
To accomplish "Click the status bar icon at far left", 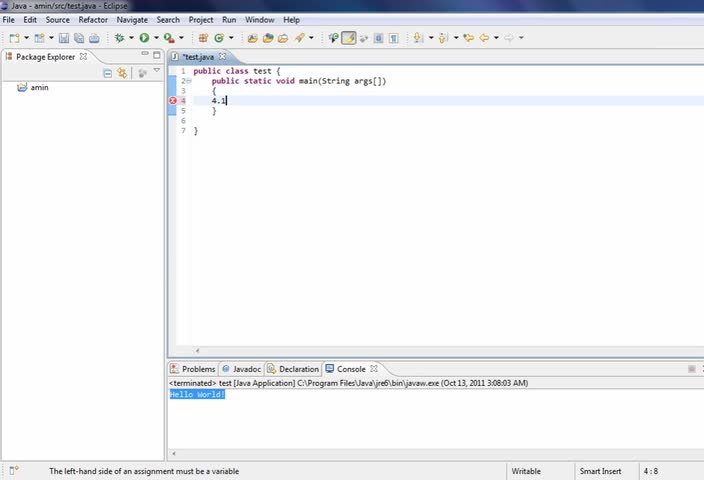I will (x=14, y=471).
